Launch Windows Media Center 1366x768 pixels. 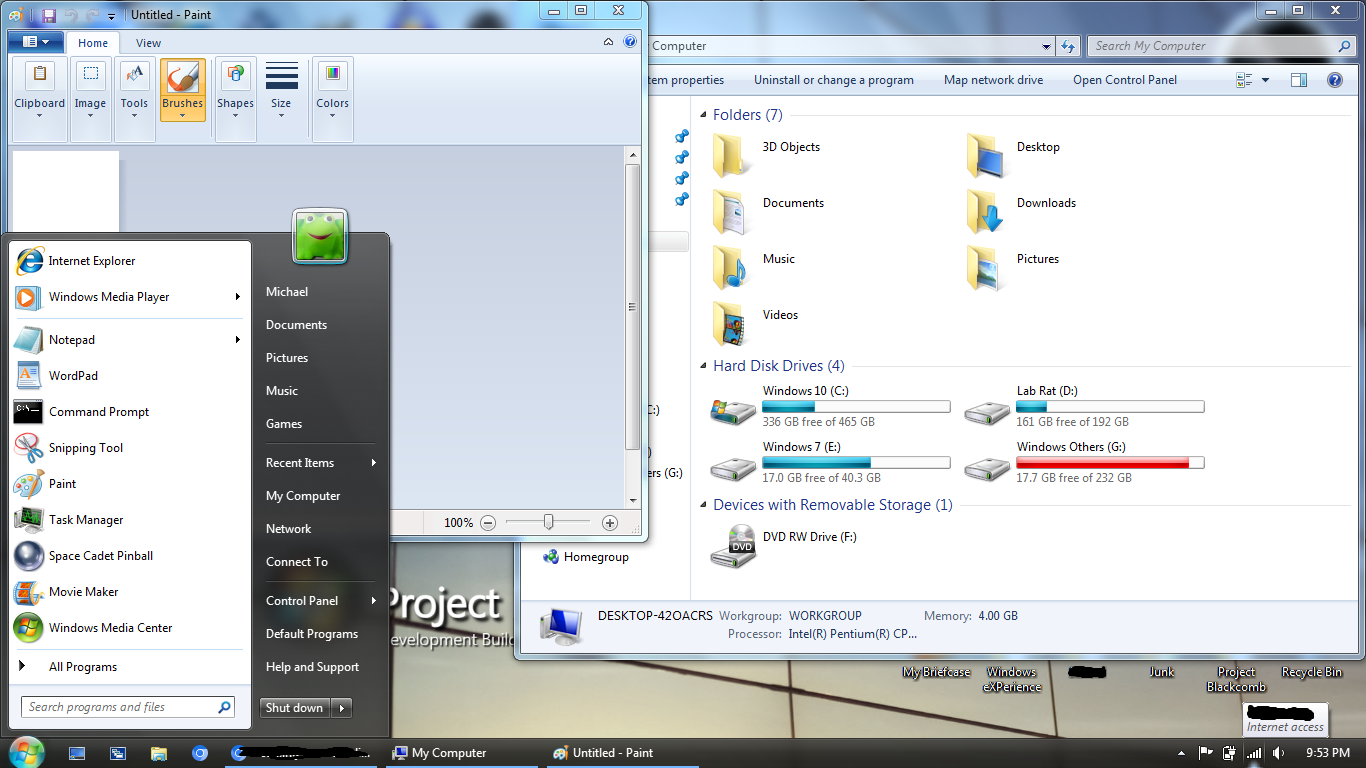130,628
